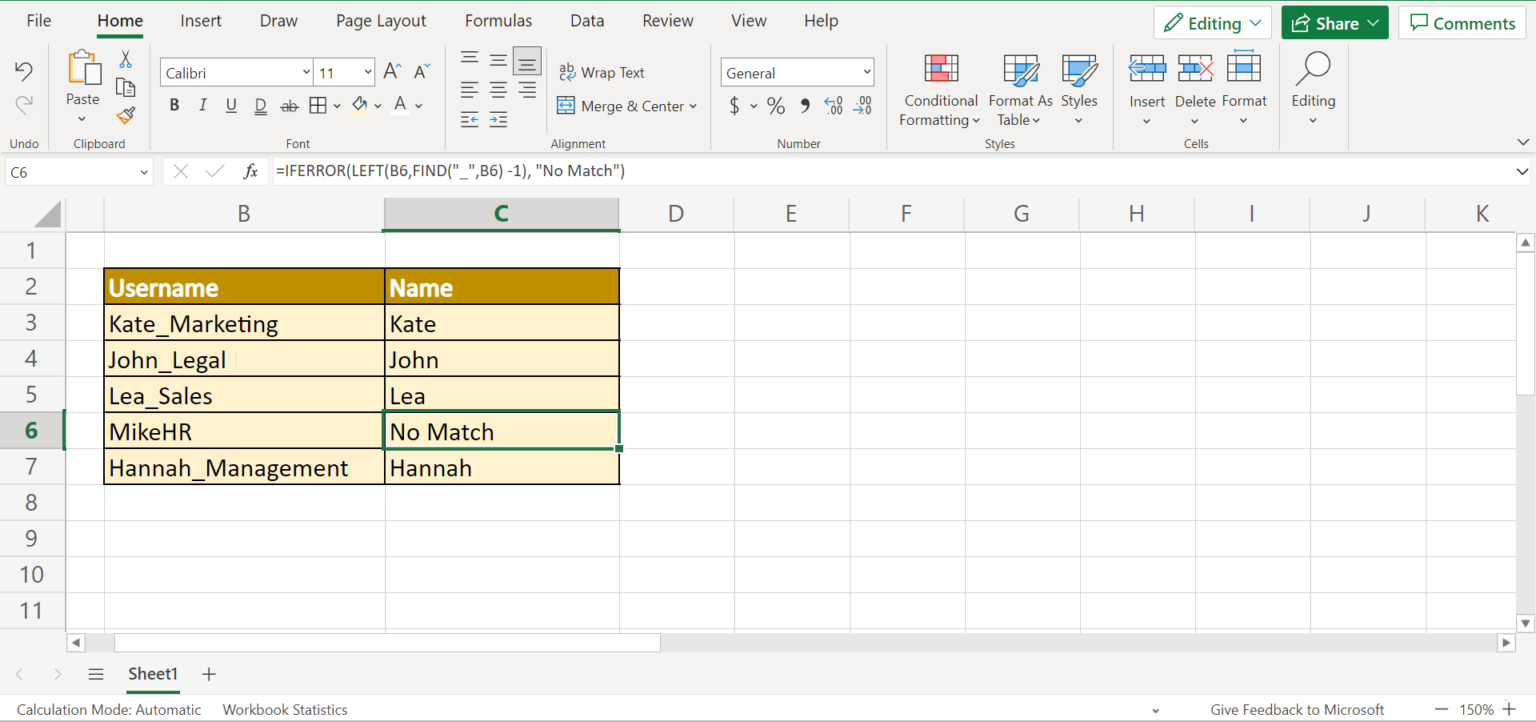Toggle Wrap Text for cell
Screen dimensions: 1536x722
pyautogui.click(x=602, y=72)
